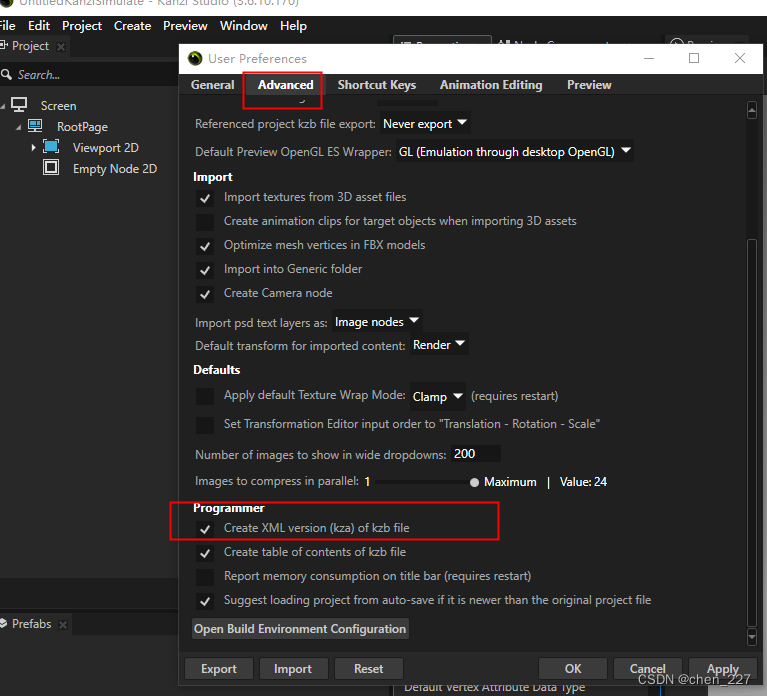Screen dimensions: 767x696
Task: Enable Apply default Texture Wrap Mode
Action: coord(205,396)
